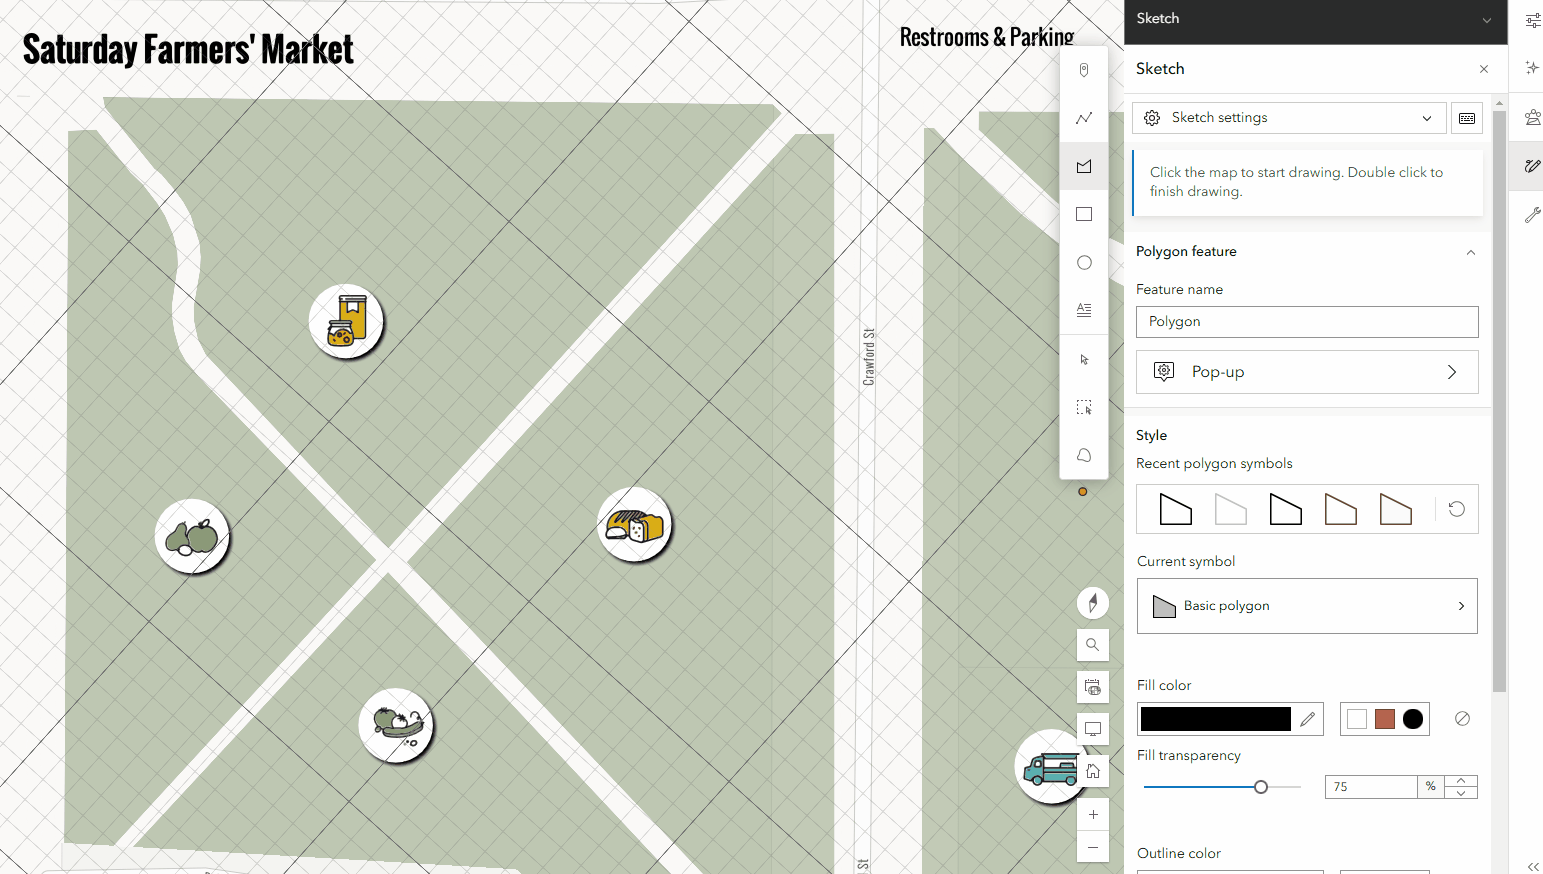The width and height of the screenshot is (1543, 874).
Task: Select the Line sketch tool
Action: [1084, 118]
